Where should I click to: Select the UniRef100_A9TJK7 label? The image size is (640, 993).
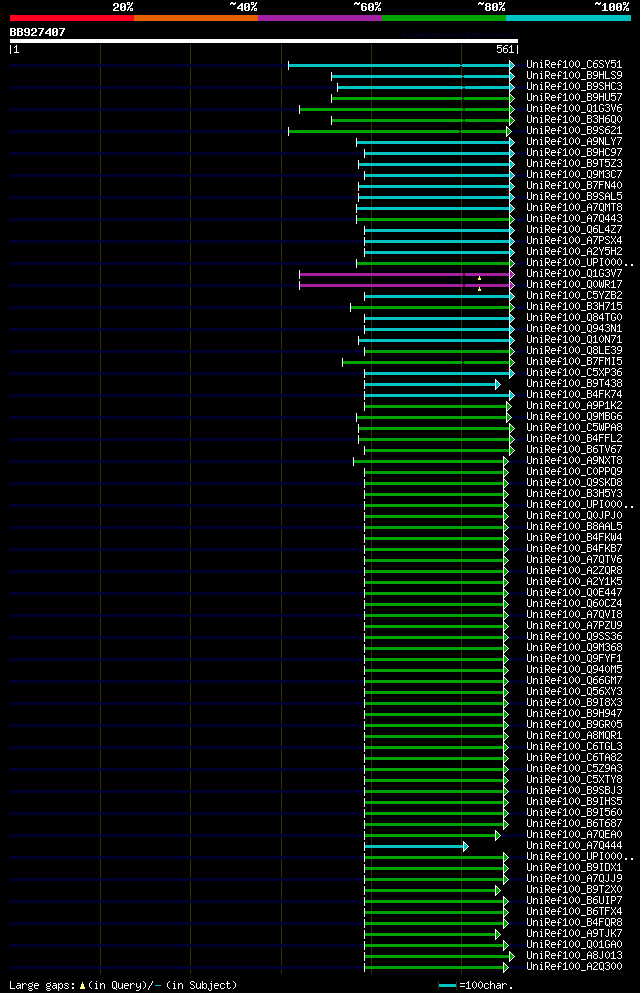click(x=574, y=933)
